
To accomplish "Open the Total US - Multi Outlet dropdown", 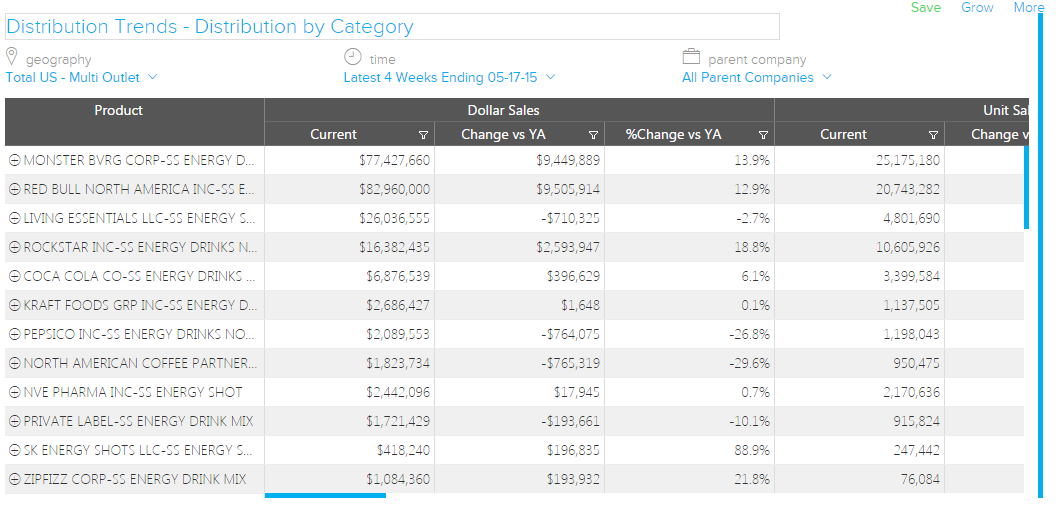I will (x=81, y=77).
